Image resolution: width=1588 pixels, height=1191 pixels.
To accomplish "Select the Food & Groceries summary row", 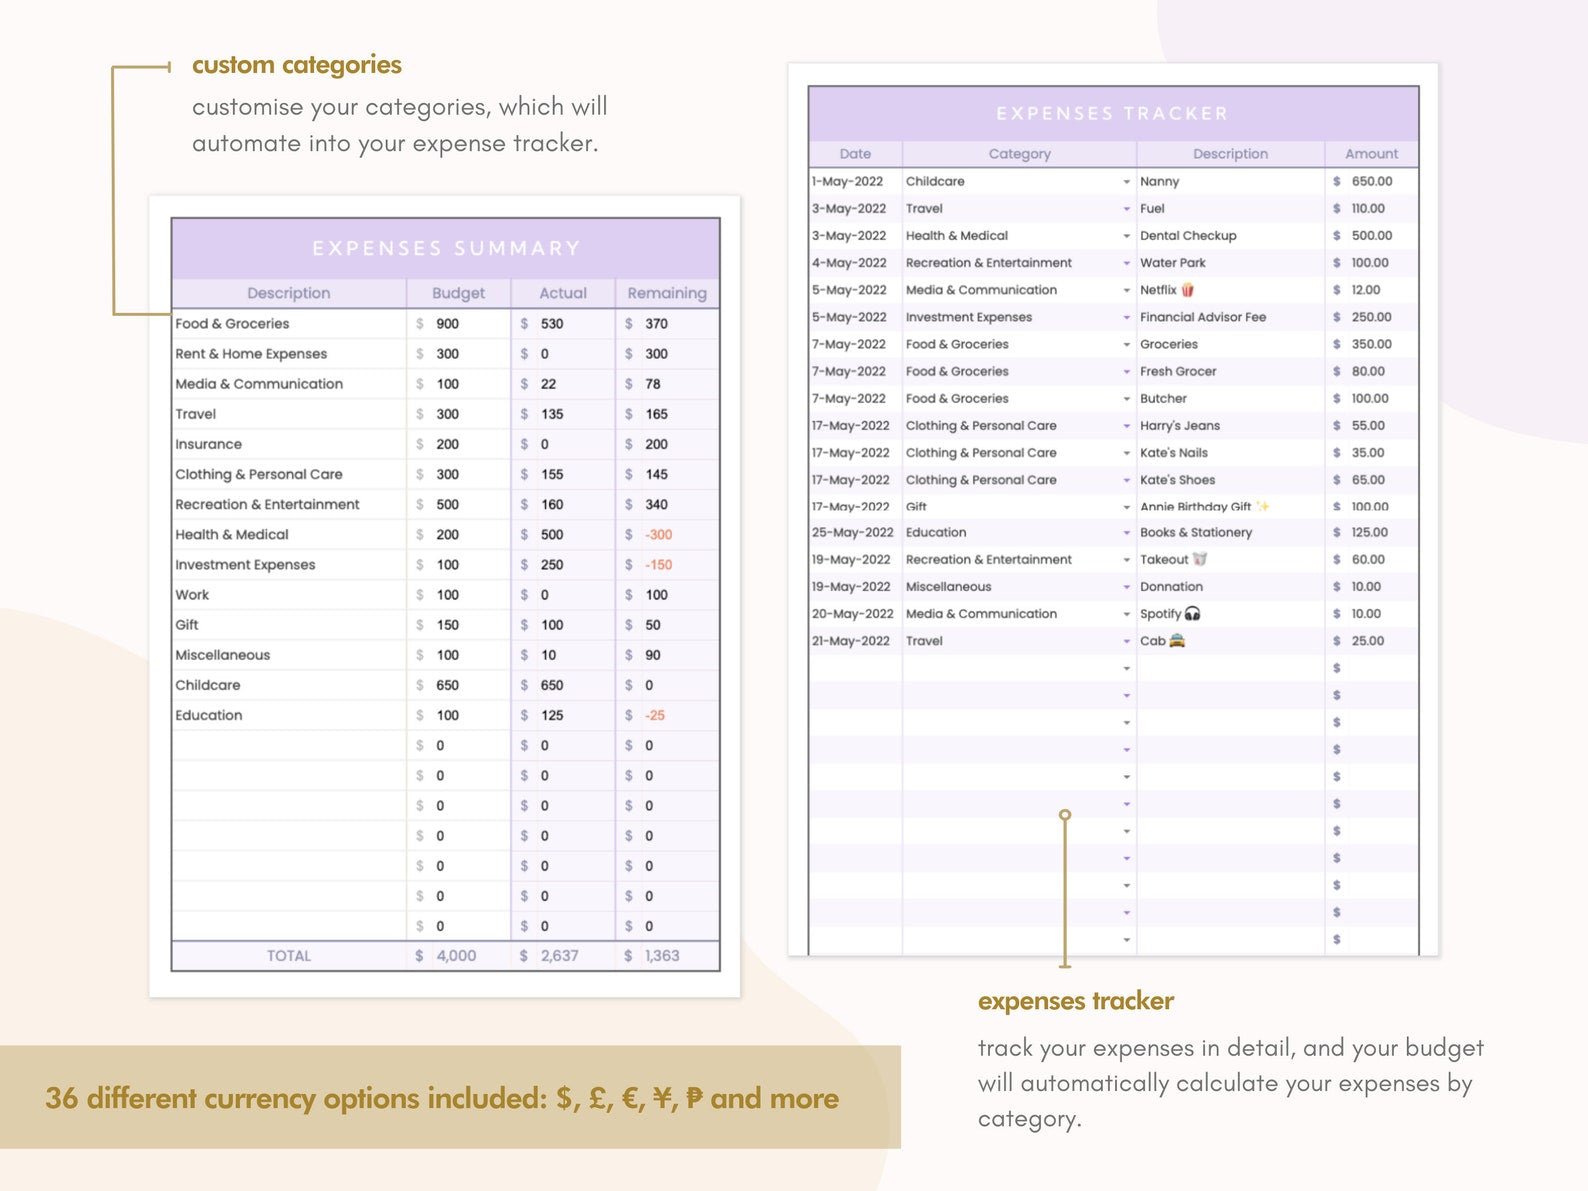I will click(x=446, y=324).
